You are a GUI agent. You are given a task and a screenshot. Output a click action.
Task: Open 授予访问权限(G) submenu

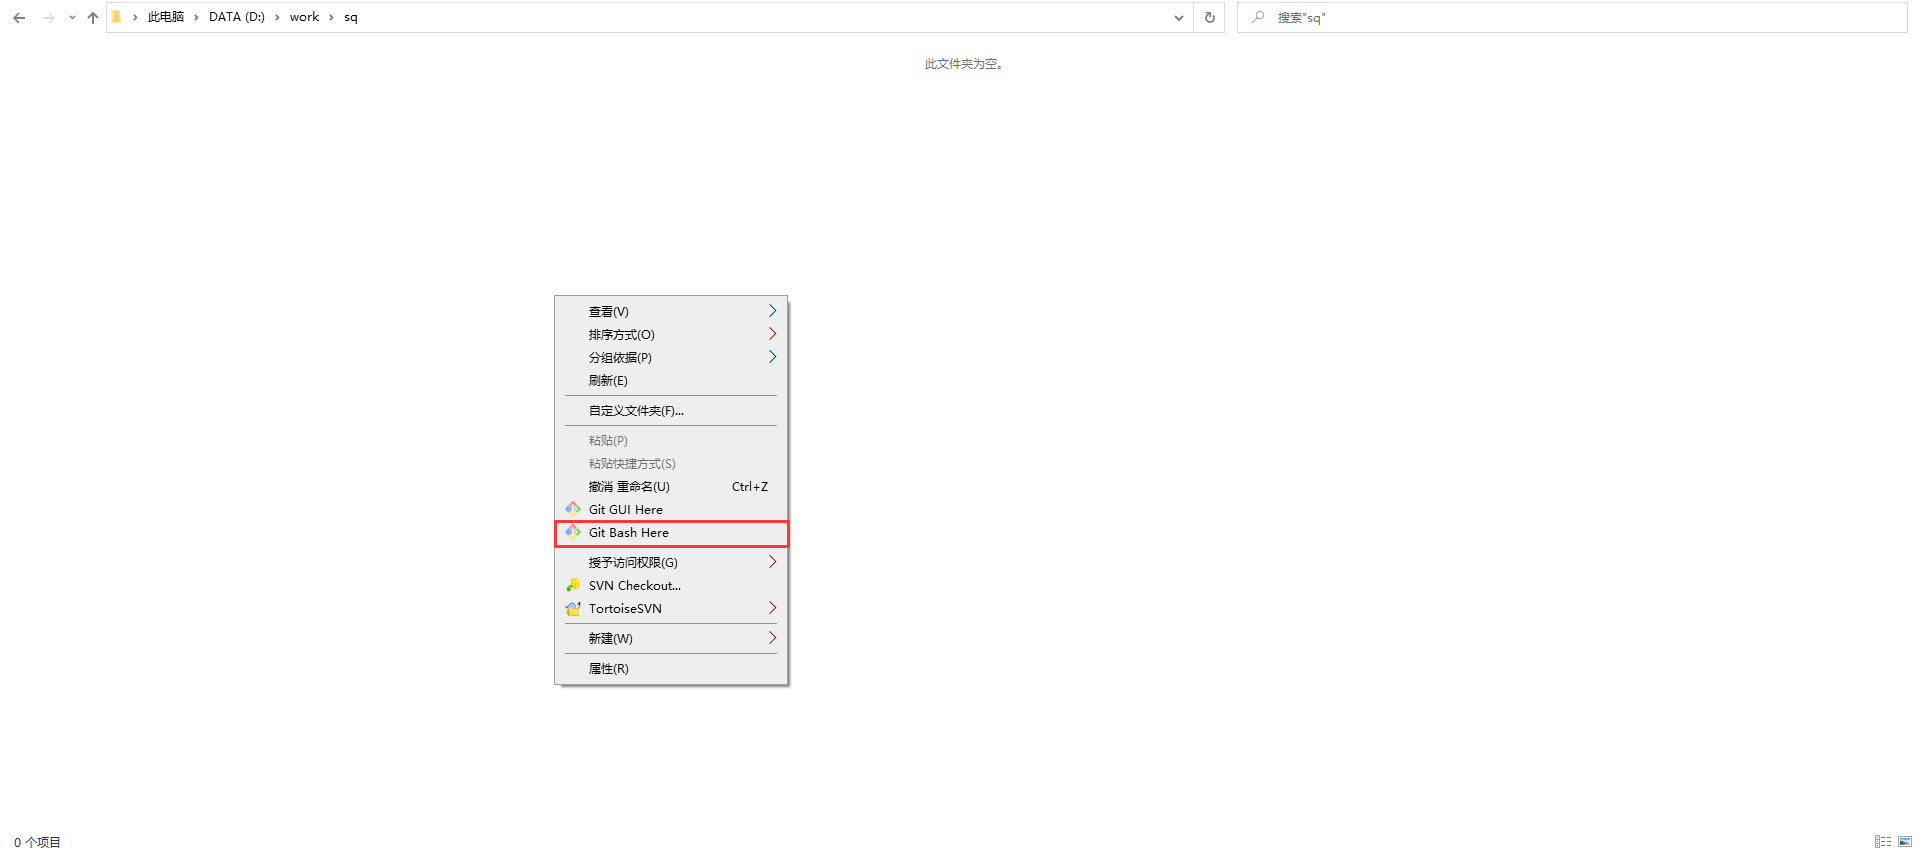(x=671, y=563)
